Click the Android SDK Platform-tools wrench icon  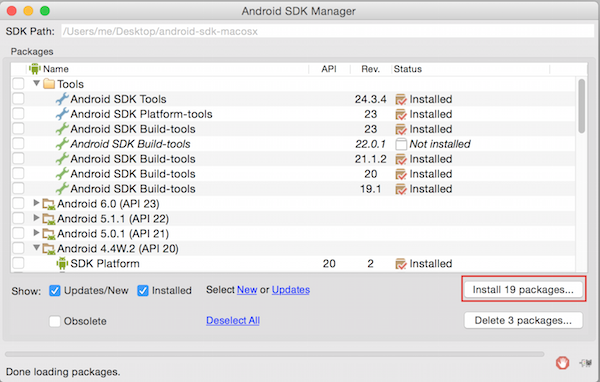(62, 114)
